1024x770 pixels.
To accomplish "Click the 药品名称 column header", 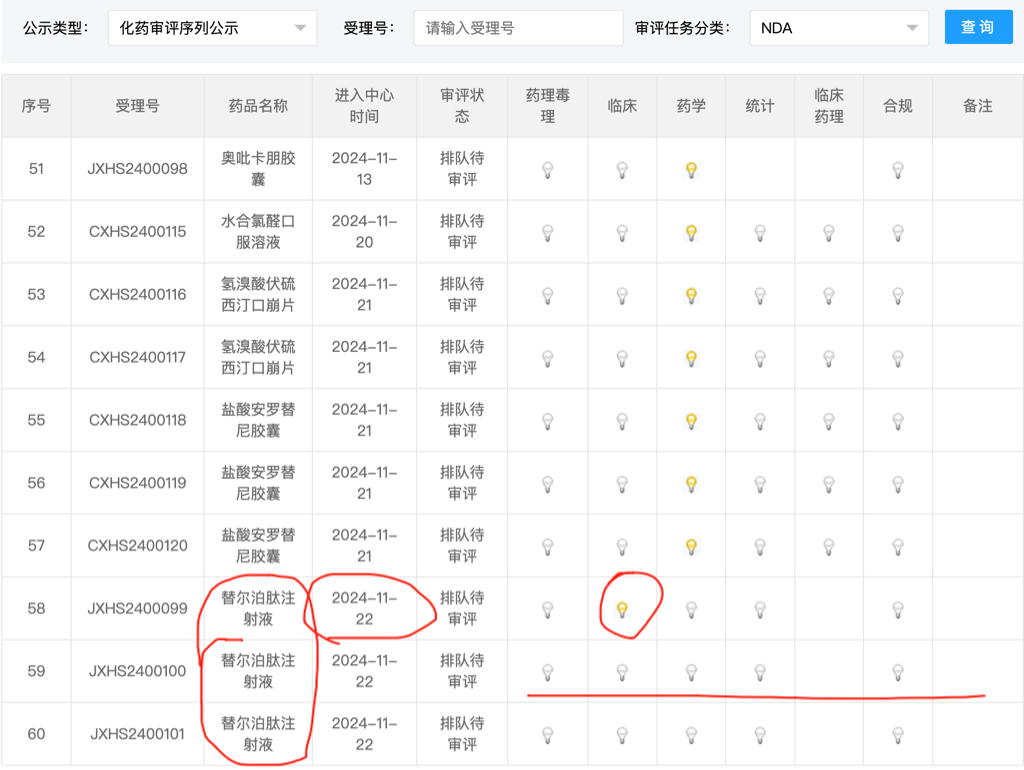I will coord(258,106).
